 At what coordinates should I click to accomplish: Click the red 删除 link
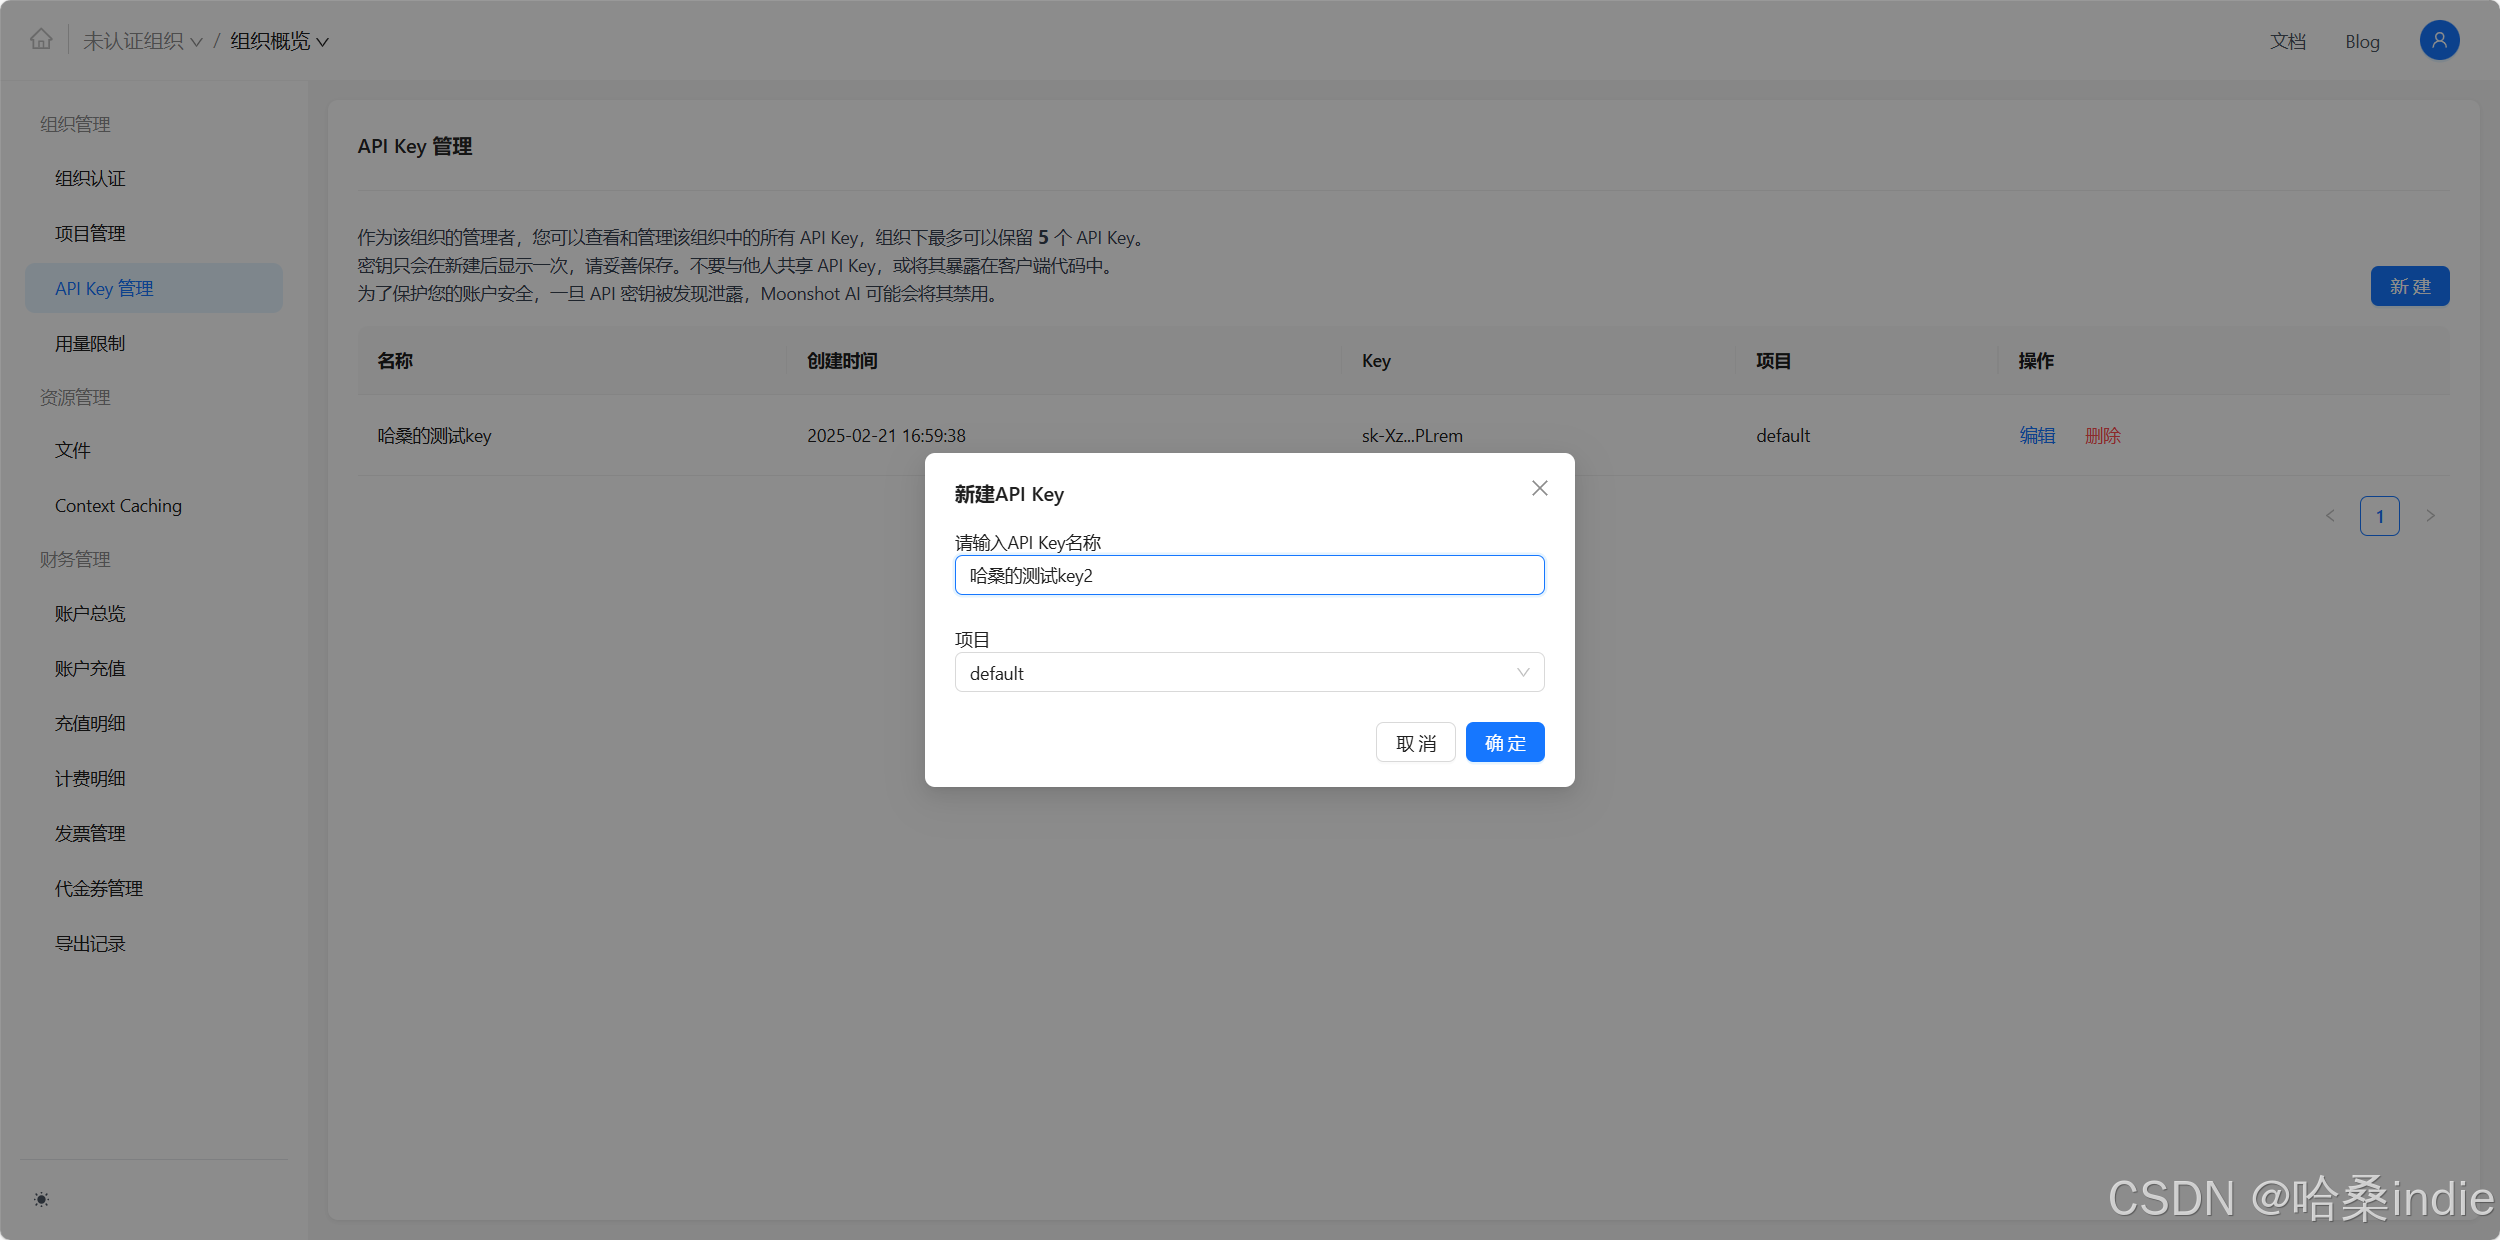(x=2102, y=436)
